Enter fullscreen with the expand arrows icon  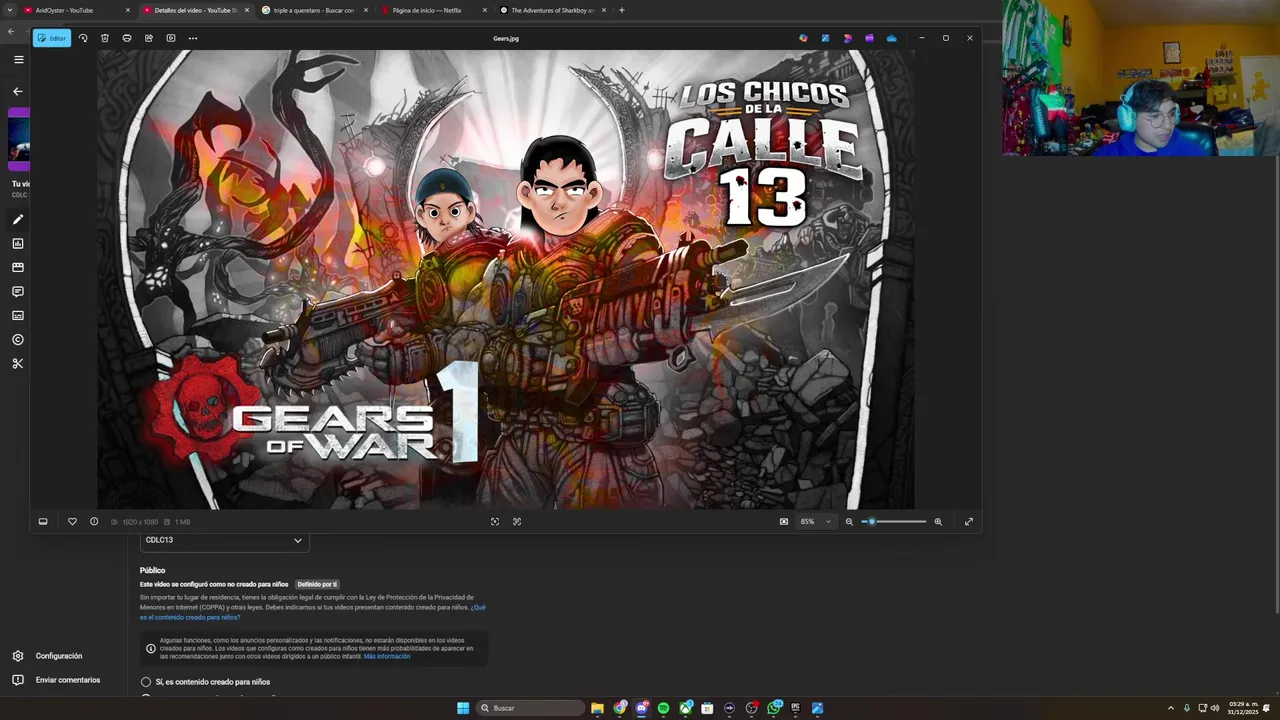click(x=968, y=521)
